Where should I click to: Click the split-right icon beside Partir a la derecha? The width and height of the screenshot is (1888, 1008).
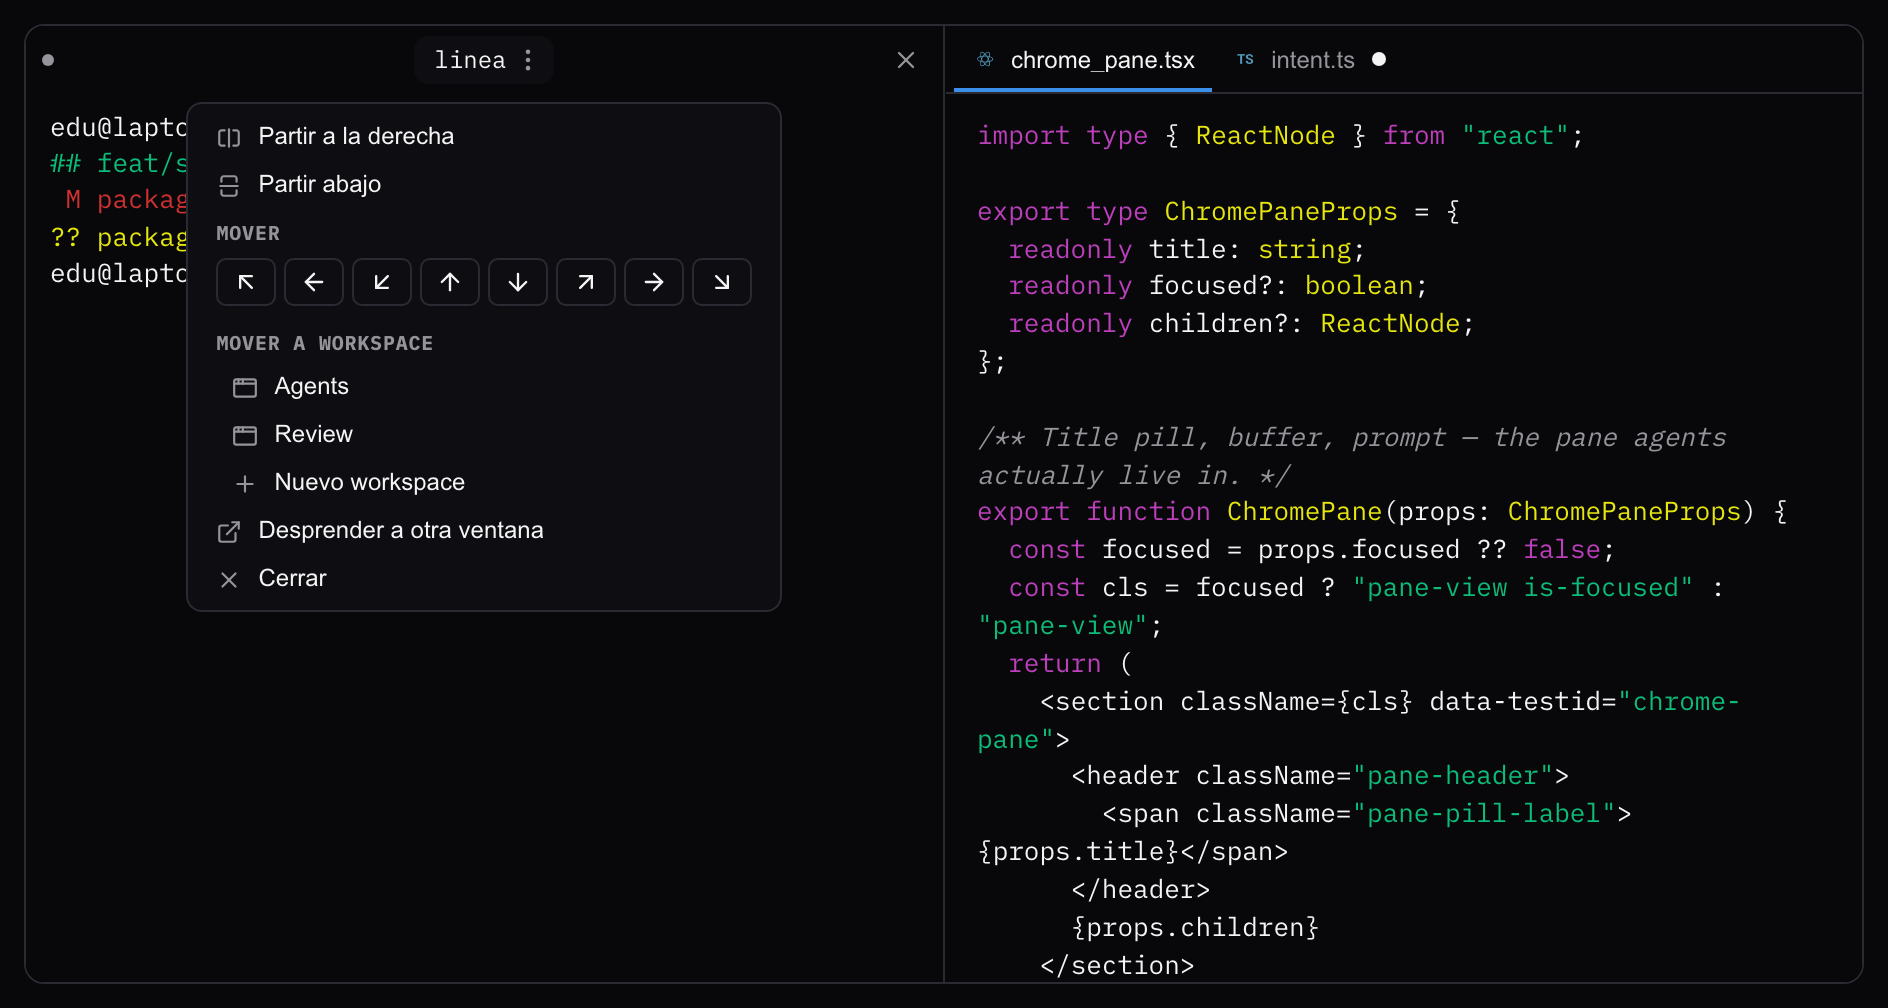(229, 137)
